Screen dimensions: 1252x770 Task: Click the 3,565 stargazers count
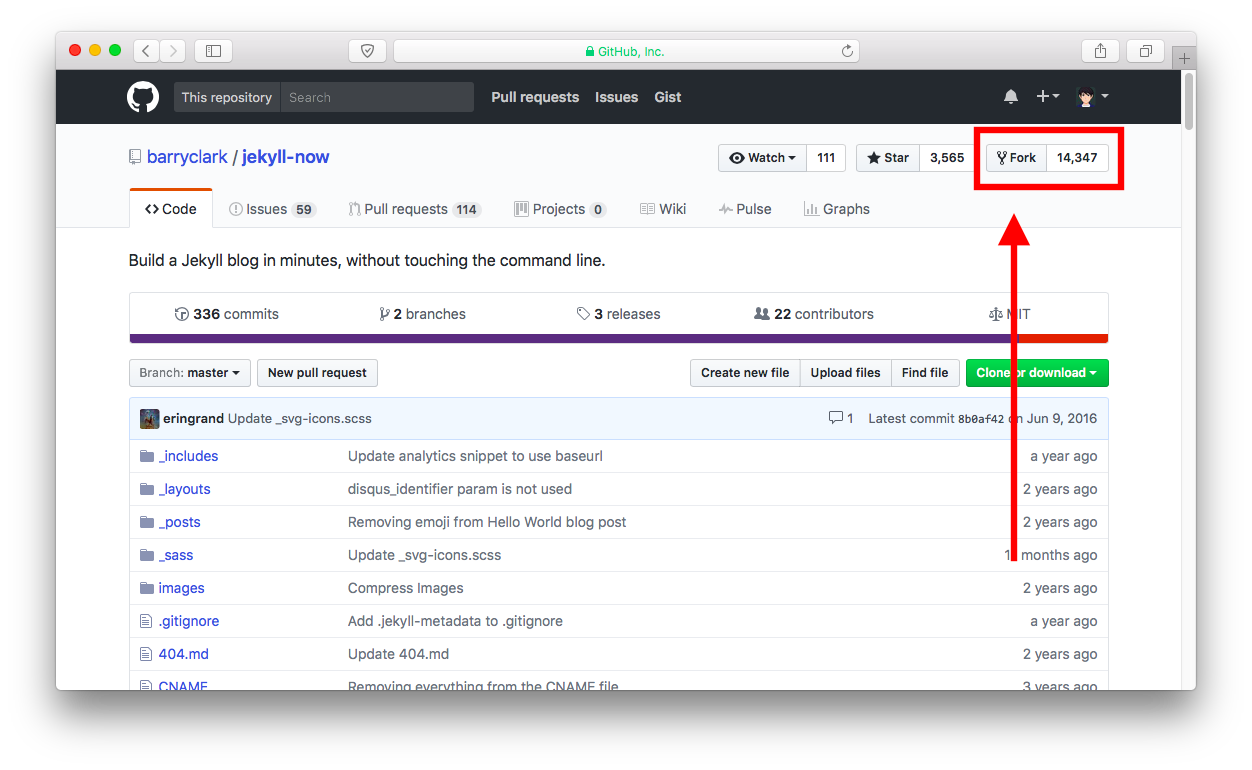point(947,158)
